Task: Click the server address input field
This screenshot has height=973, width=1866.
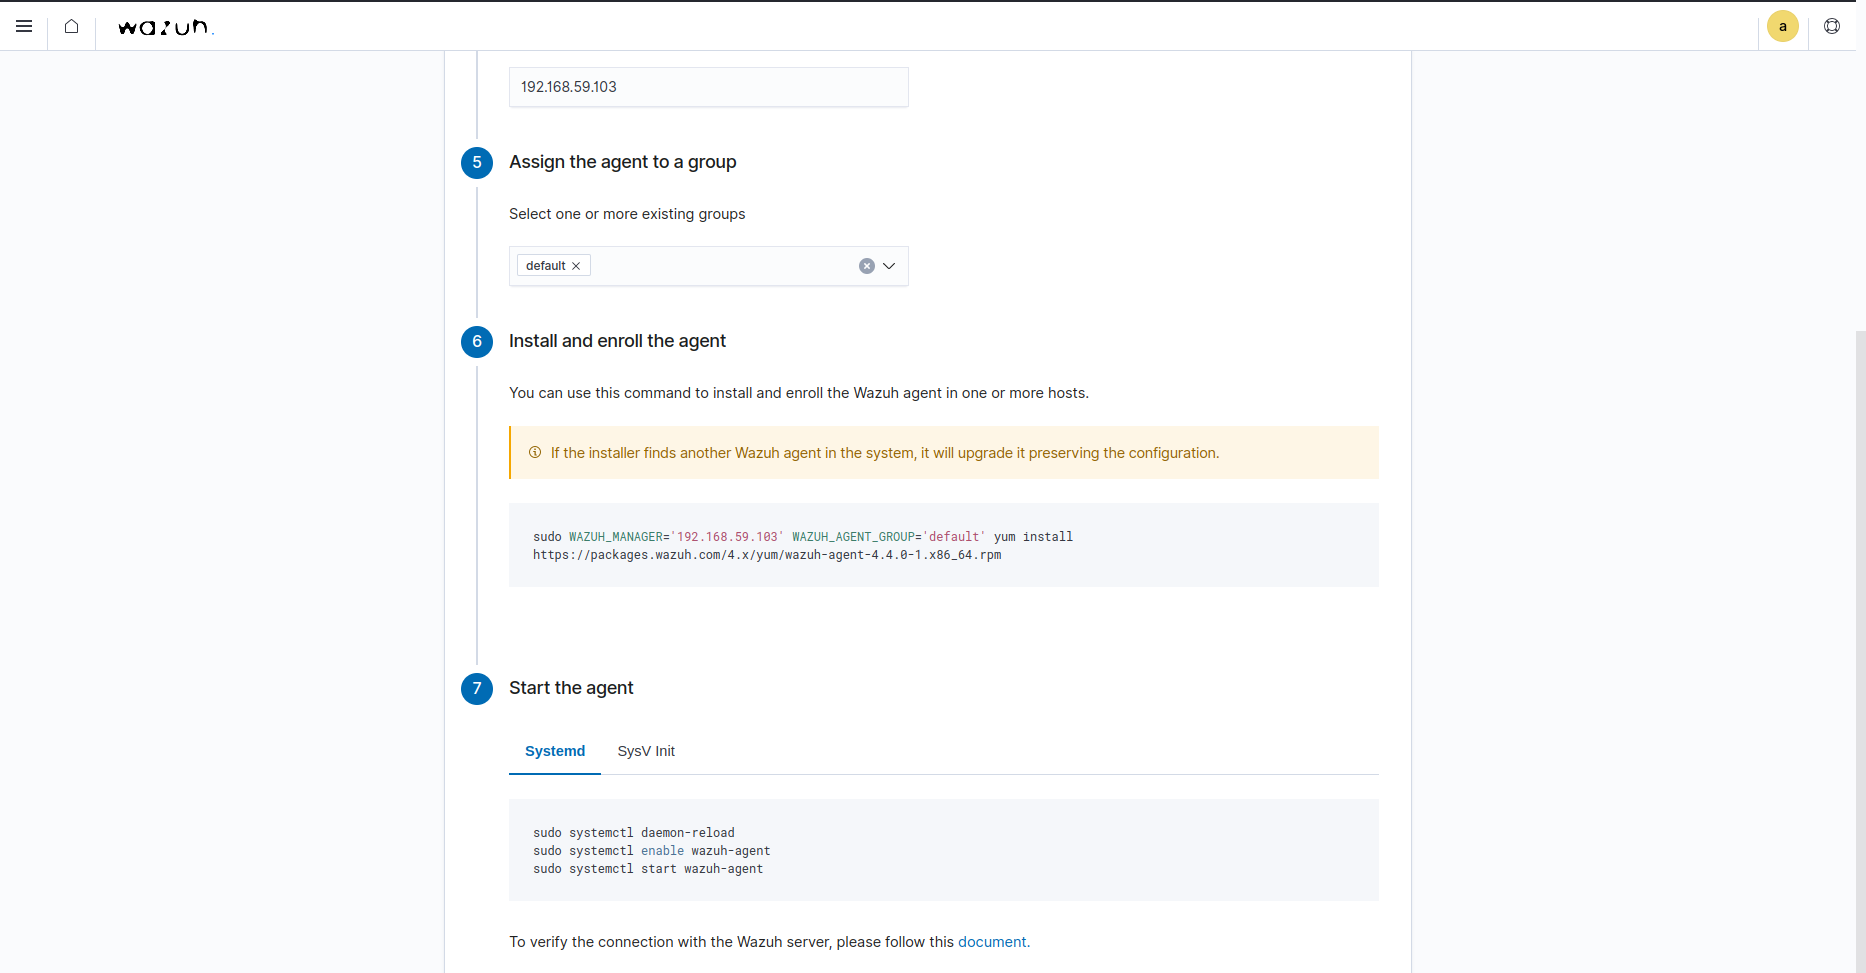Action: coord(708,87)
